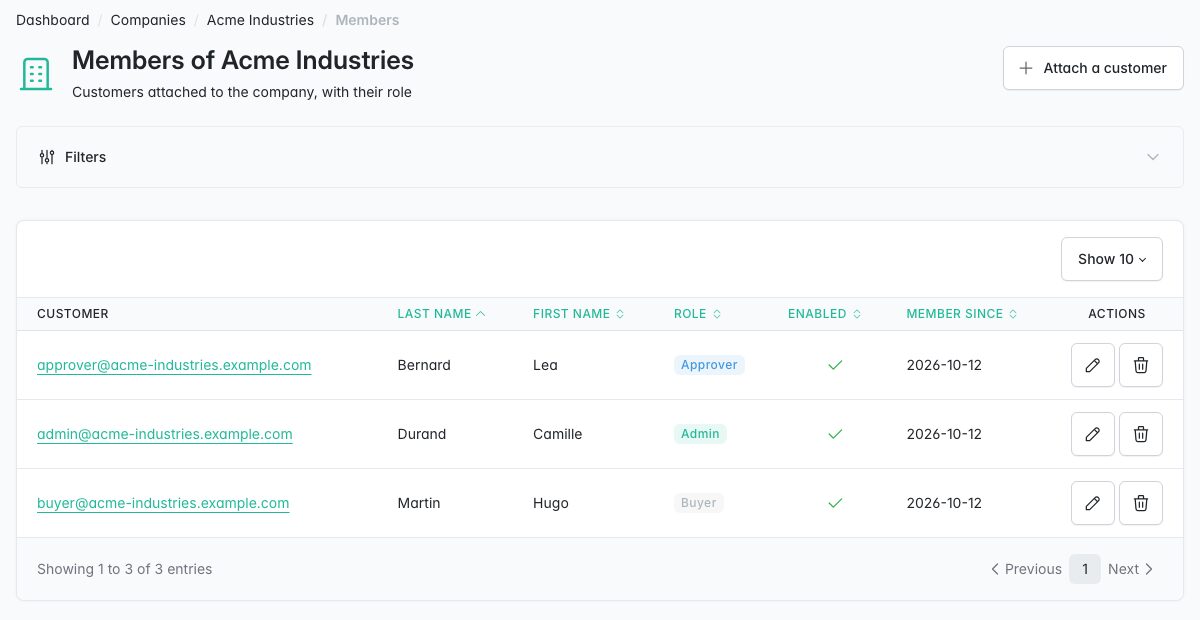Image resolution: width=1200 pixels, height=620 pixels.
Task: Click the Buyer role badge
Action: [699, 503]
